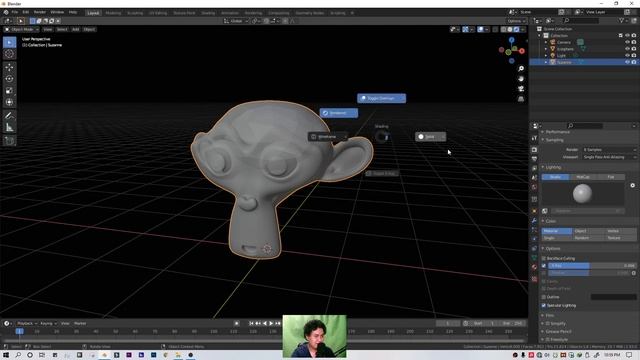Image resolution: width=640 pixels, height=360 pixels.
Task: Click the timeline play button
Action: (271, 323)
